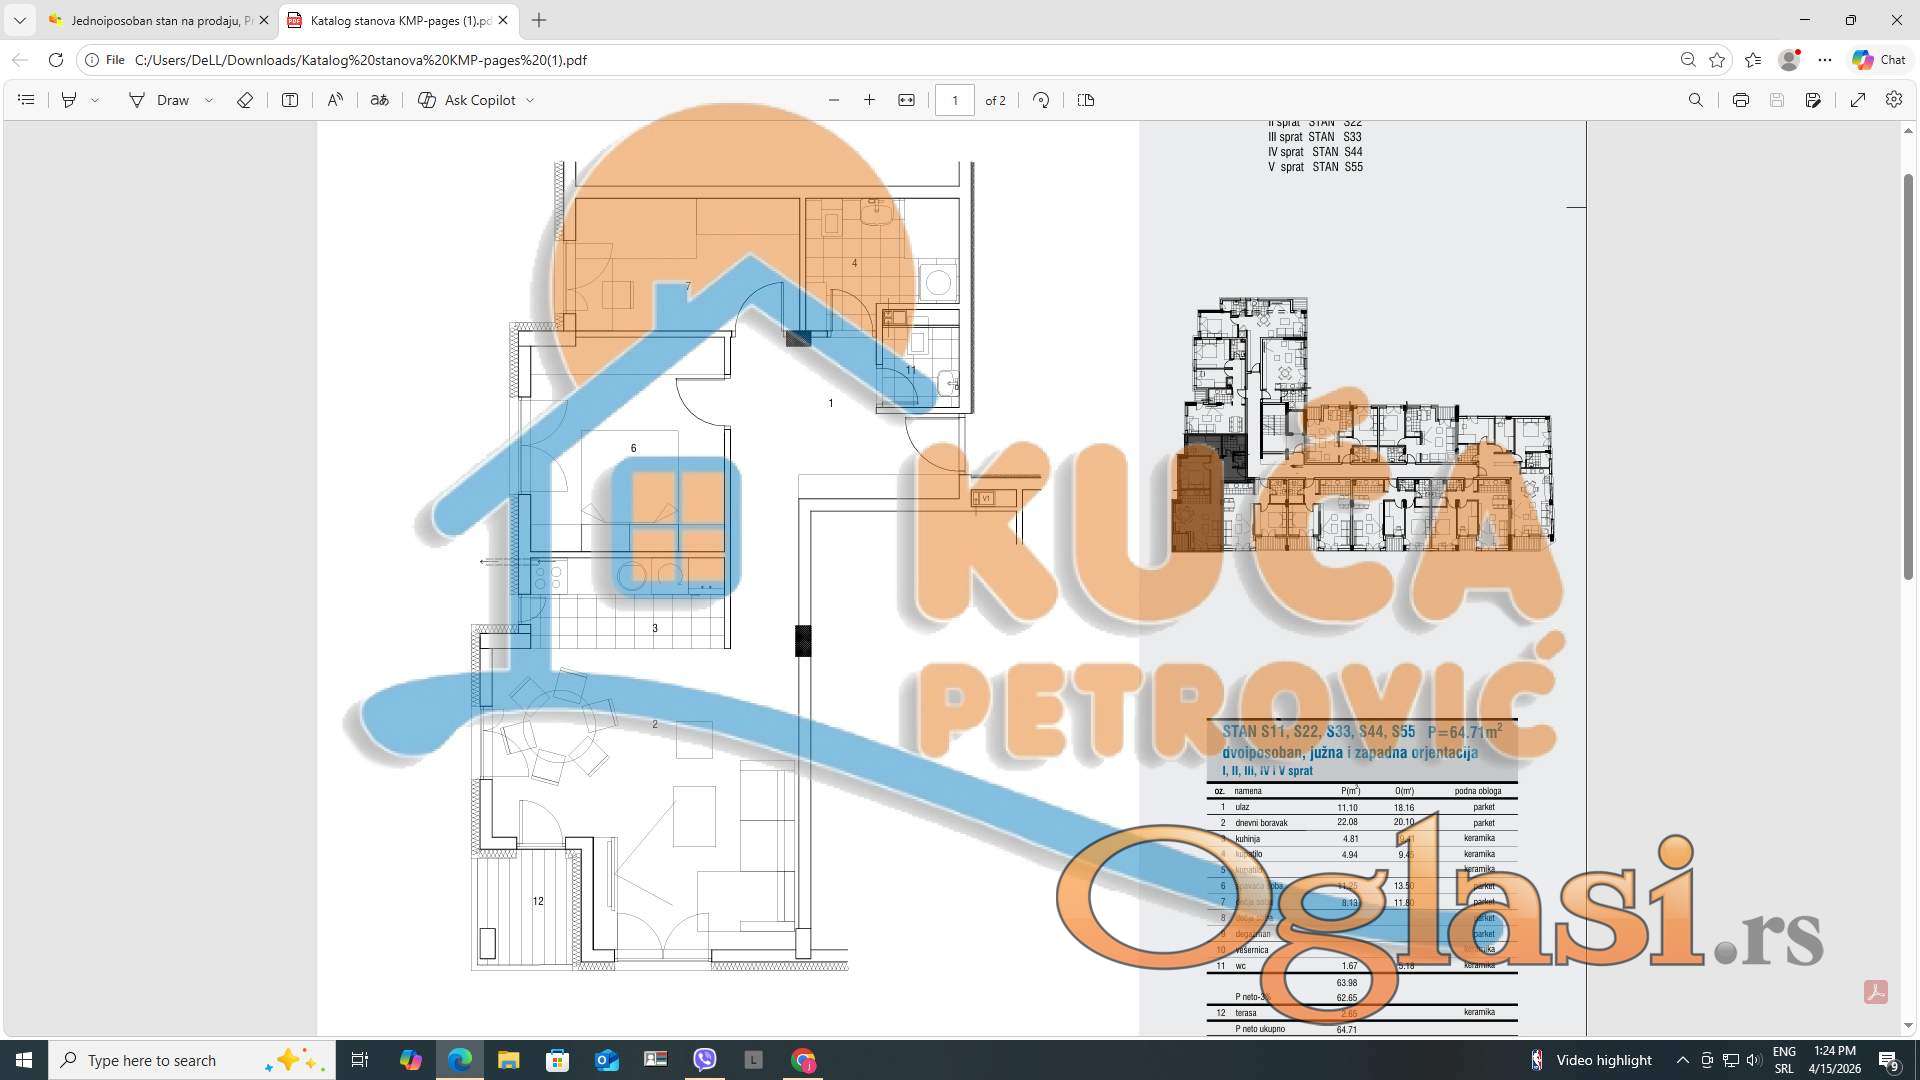
Task: Select the Erase tool
Action: (x=244, y=100)
